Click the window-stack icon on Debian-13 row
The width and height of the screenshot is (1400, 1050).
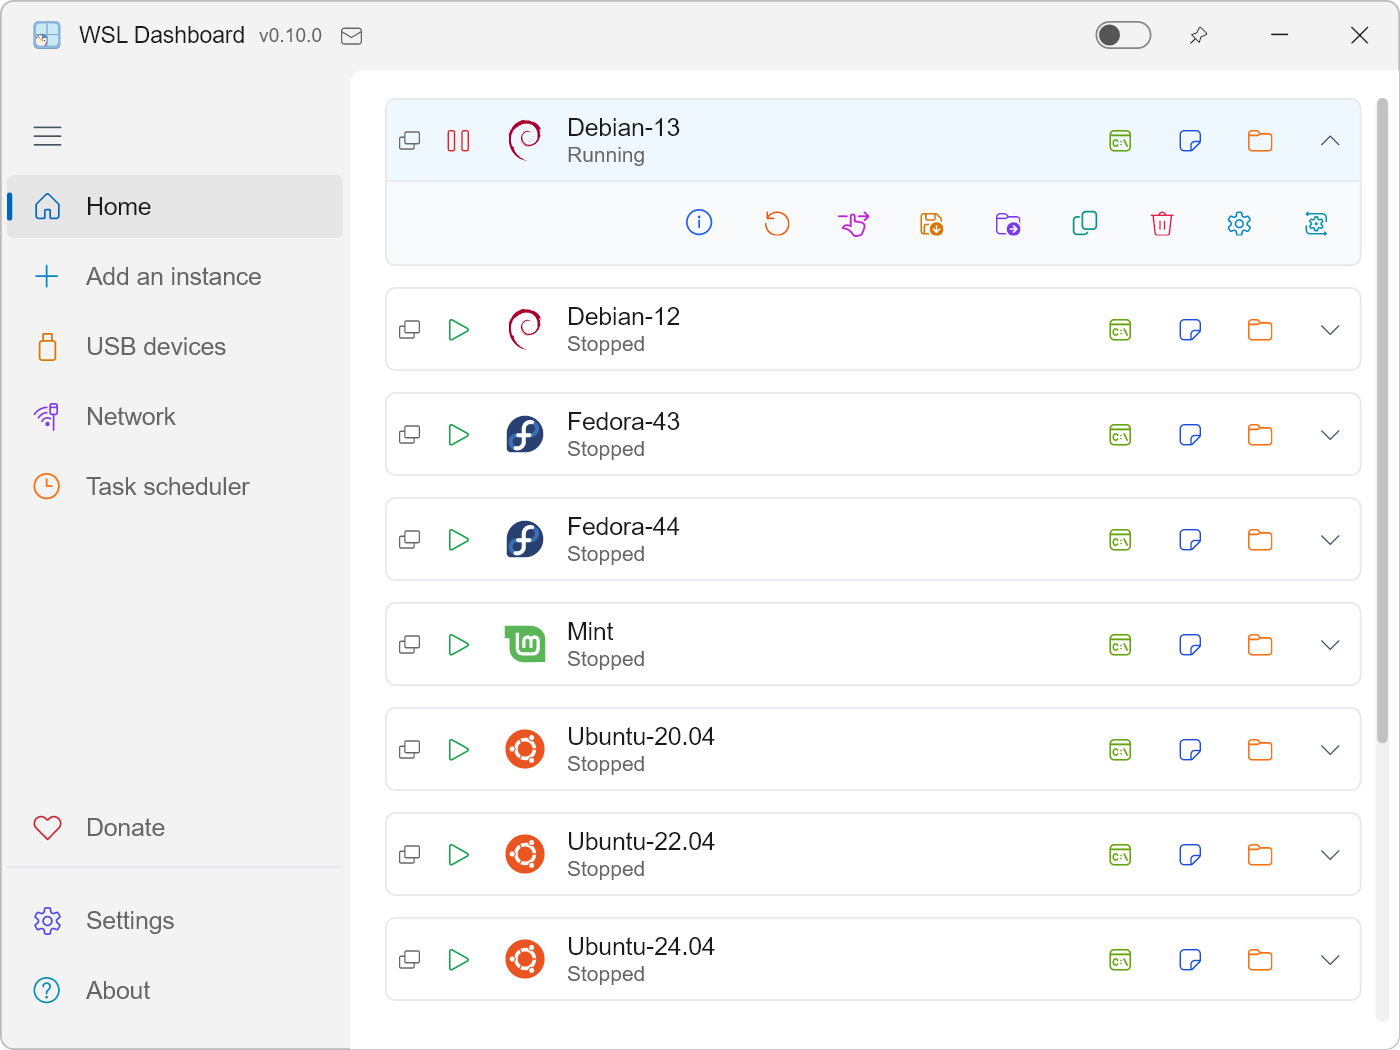(x=409, y=141)
